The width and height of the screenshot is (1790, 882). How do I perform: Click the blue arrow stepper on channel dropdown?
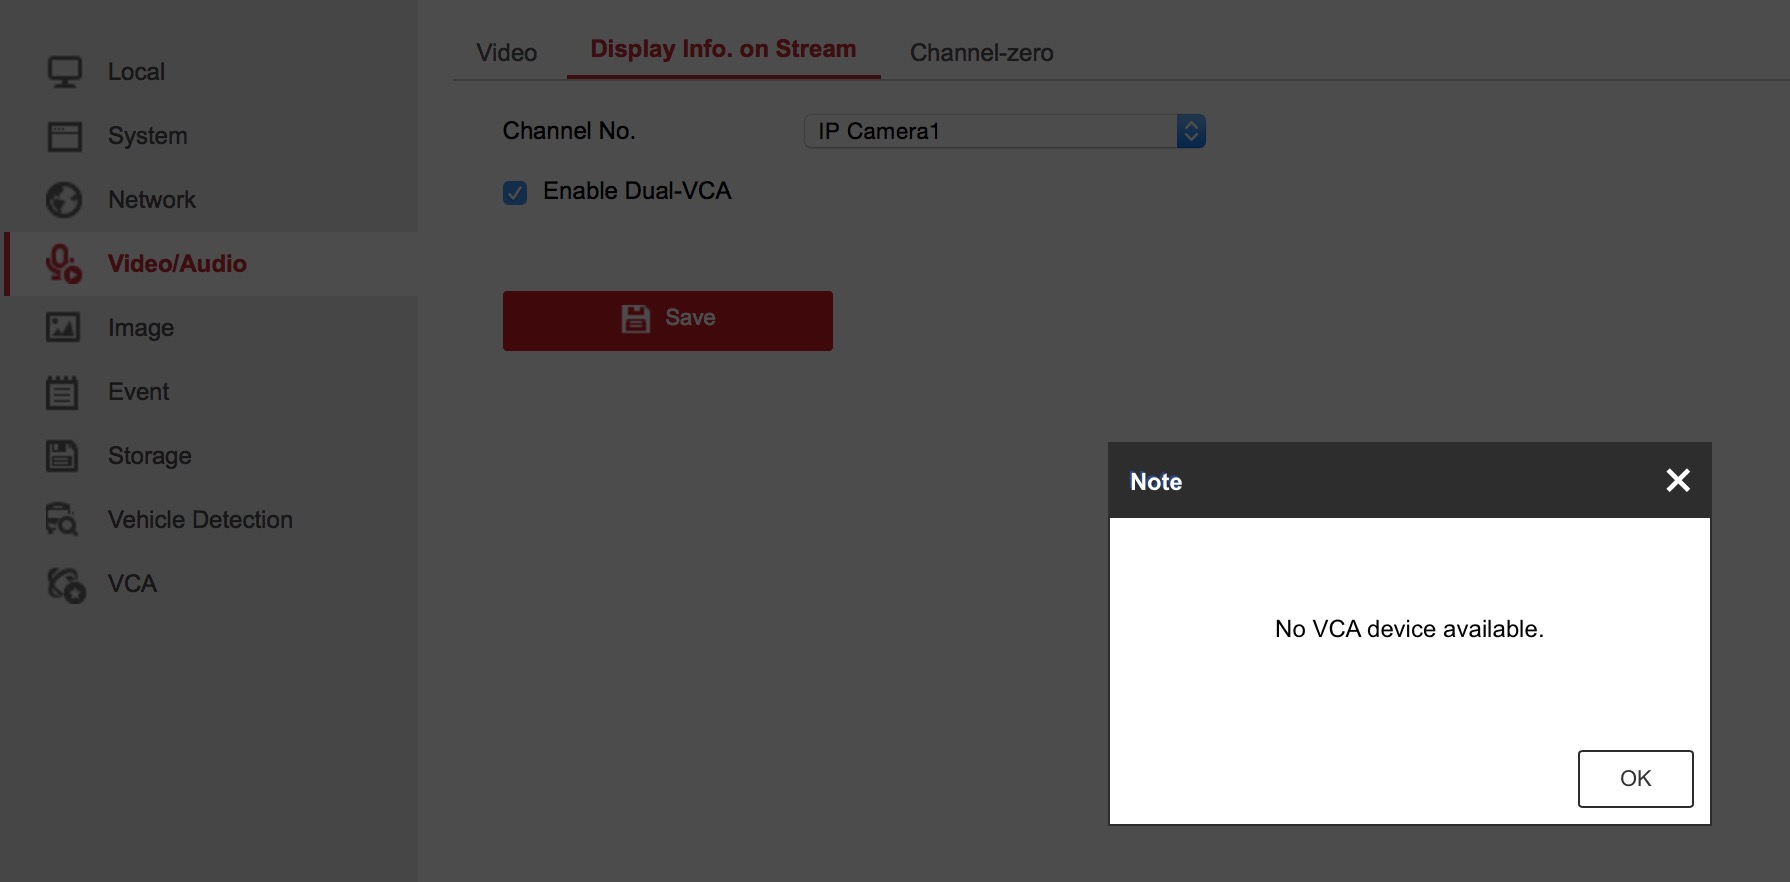[1191, 131]
